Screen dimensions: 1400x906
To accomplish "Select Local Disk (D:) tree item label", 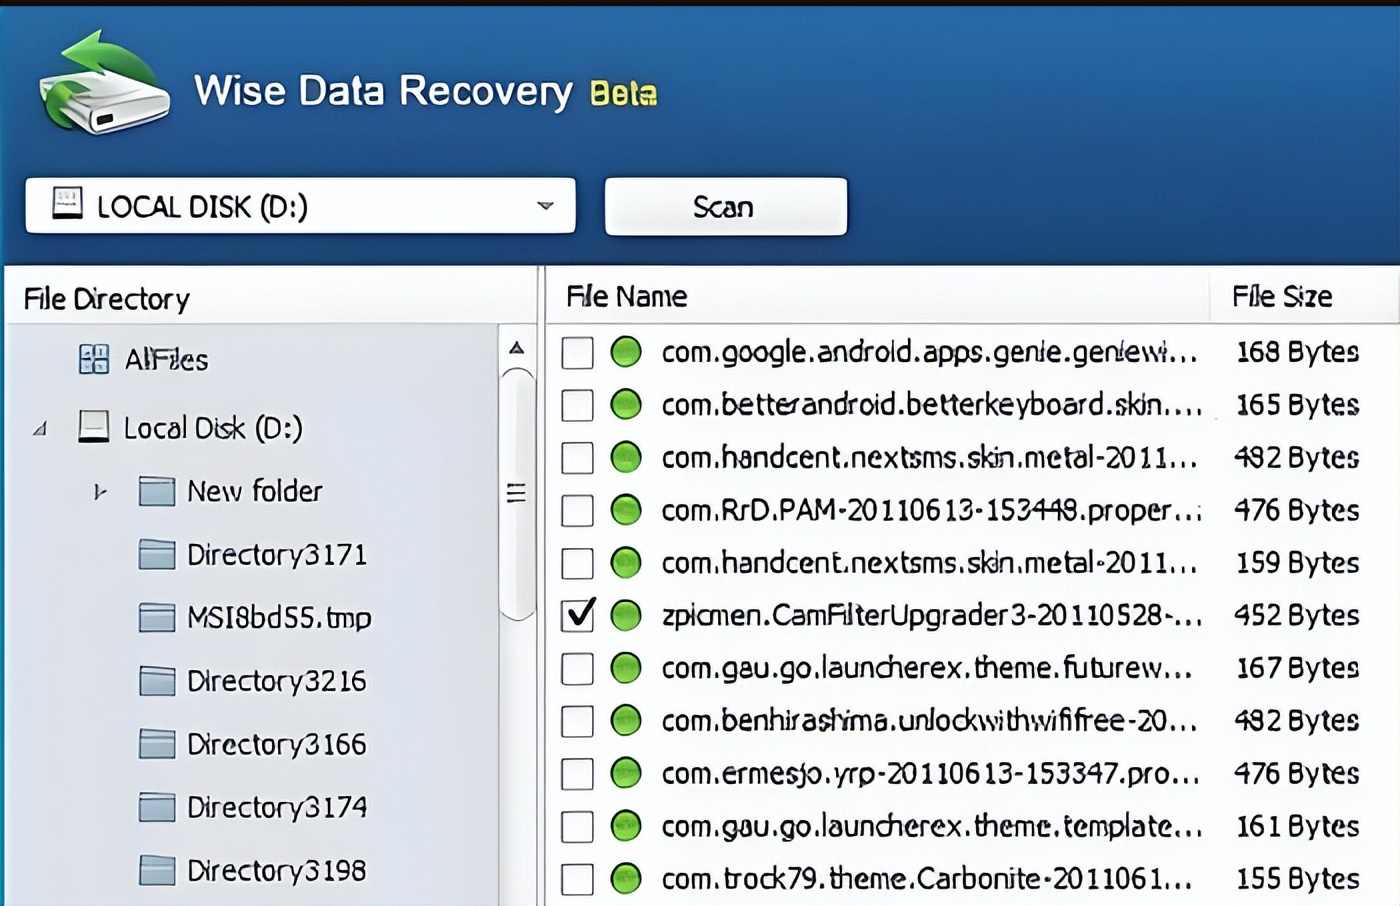I will [x=213, y=428].
